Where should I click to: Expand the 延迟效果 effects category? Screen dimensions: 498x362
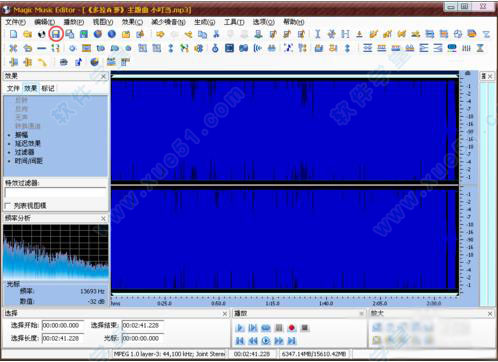tap(28, 143)
